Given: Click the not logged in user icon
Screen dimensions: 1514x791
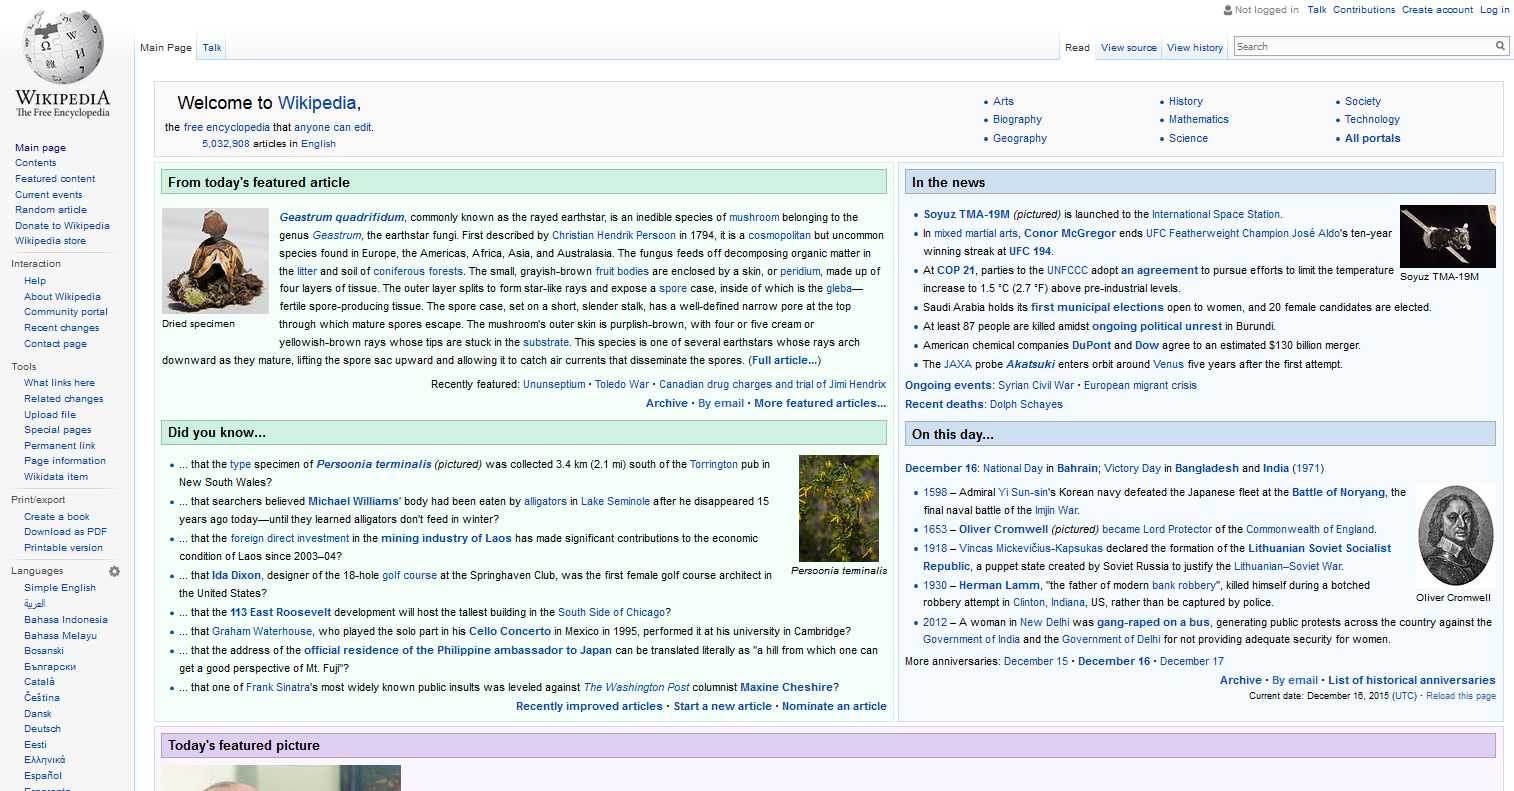Looking at the screenshot, I should pyautogui.click(x=1227, y=10).
